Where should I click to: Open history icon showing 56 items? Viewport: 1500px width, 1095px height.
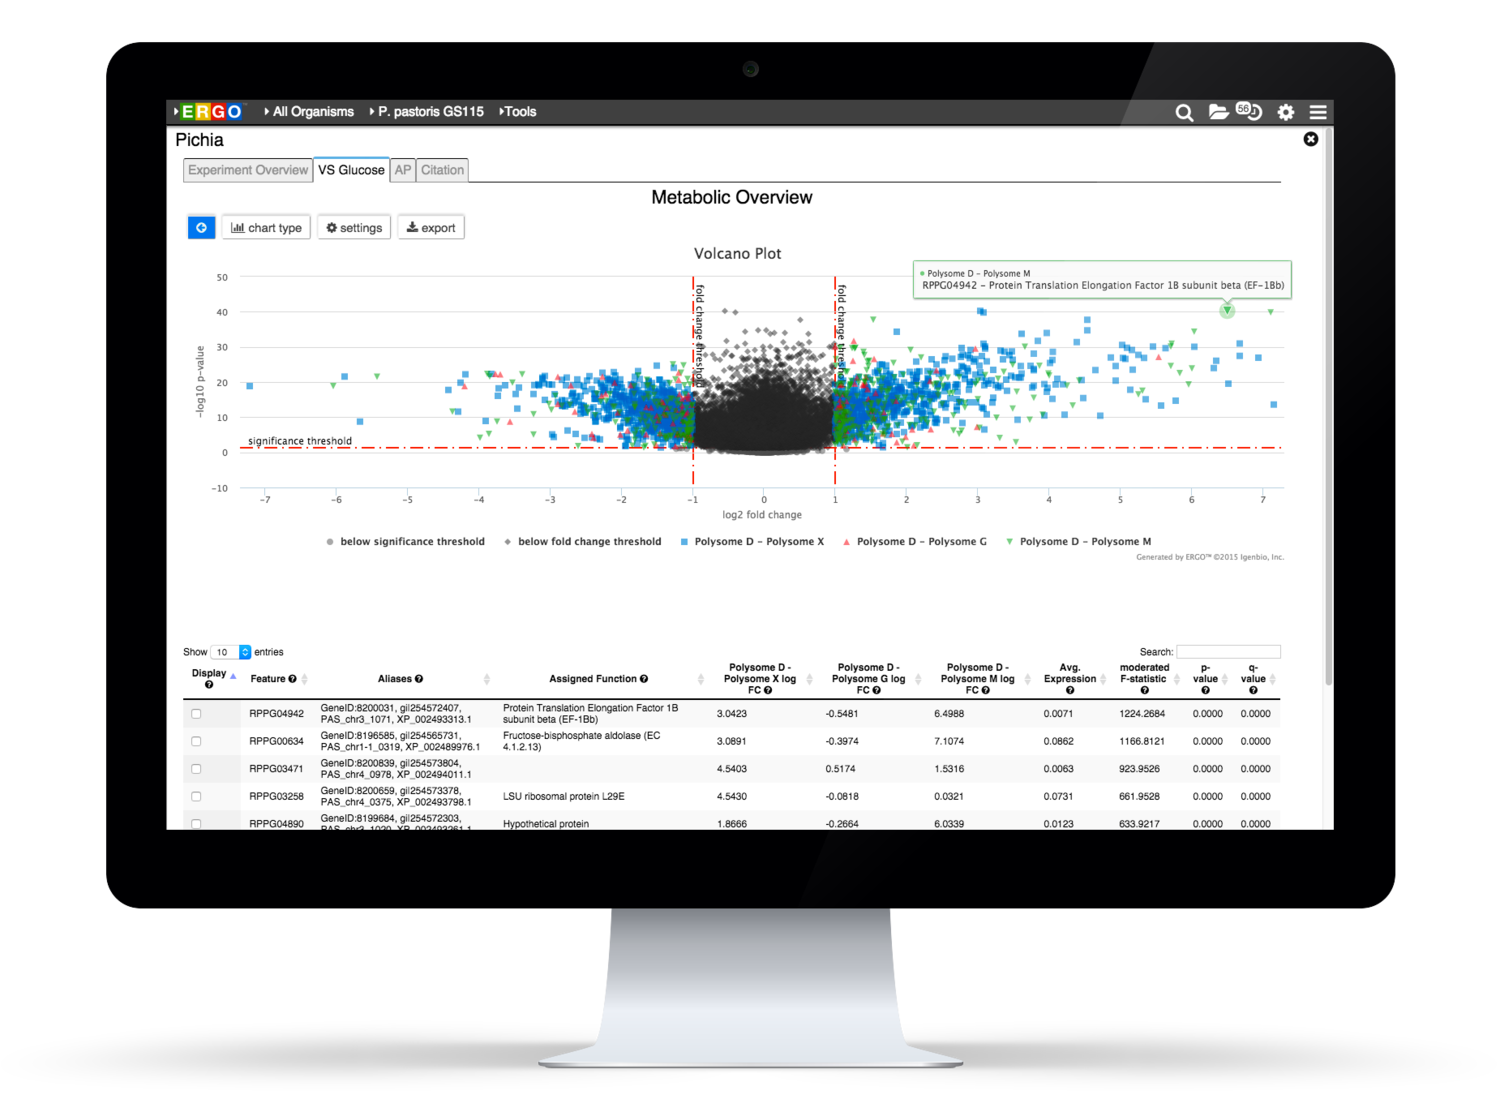pos(1250,112)
